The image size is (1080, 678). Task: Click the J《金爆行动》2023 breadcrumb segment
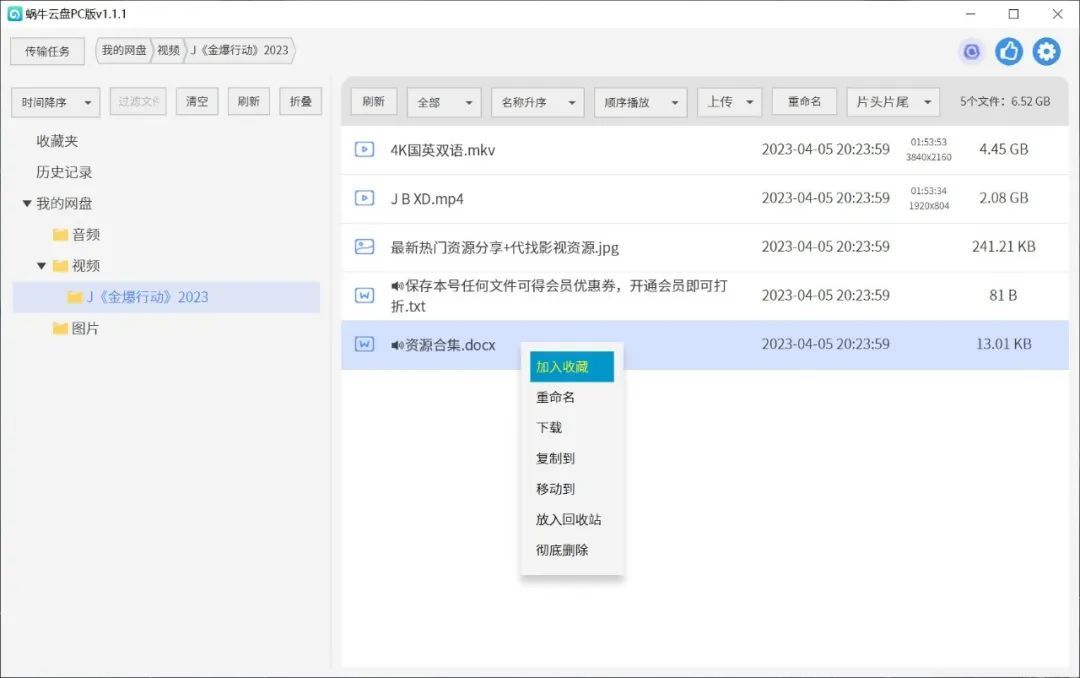[239, 50]
